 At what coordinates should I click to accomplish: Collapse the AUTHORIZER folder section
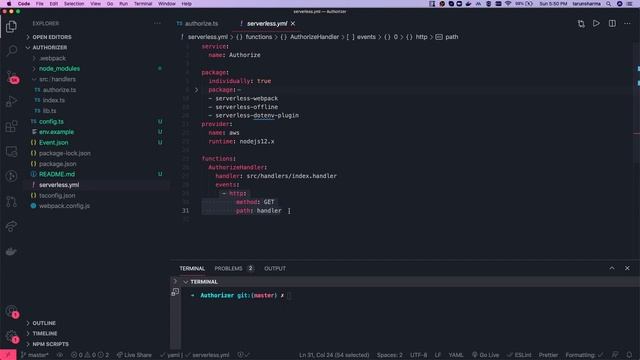coord(50,47)
